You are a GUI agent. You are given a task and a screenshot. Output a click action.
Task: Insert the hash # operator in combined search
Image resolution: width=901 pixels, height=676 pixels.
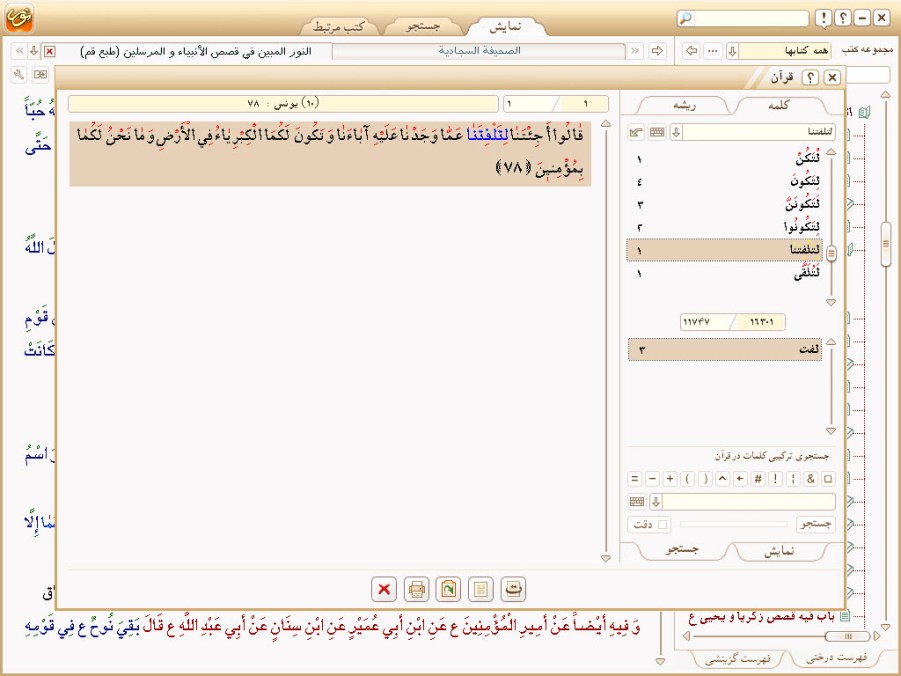click(758, 478)
